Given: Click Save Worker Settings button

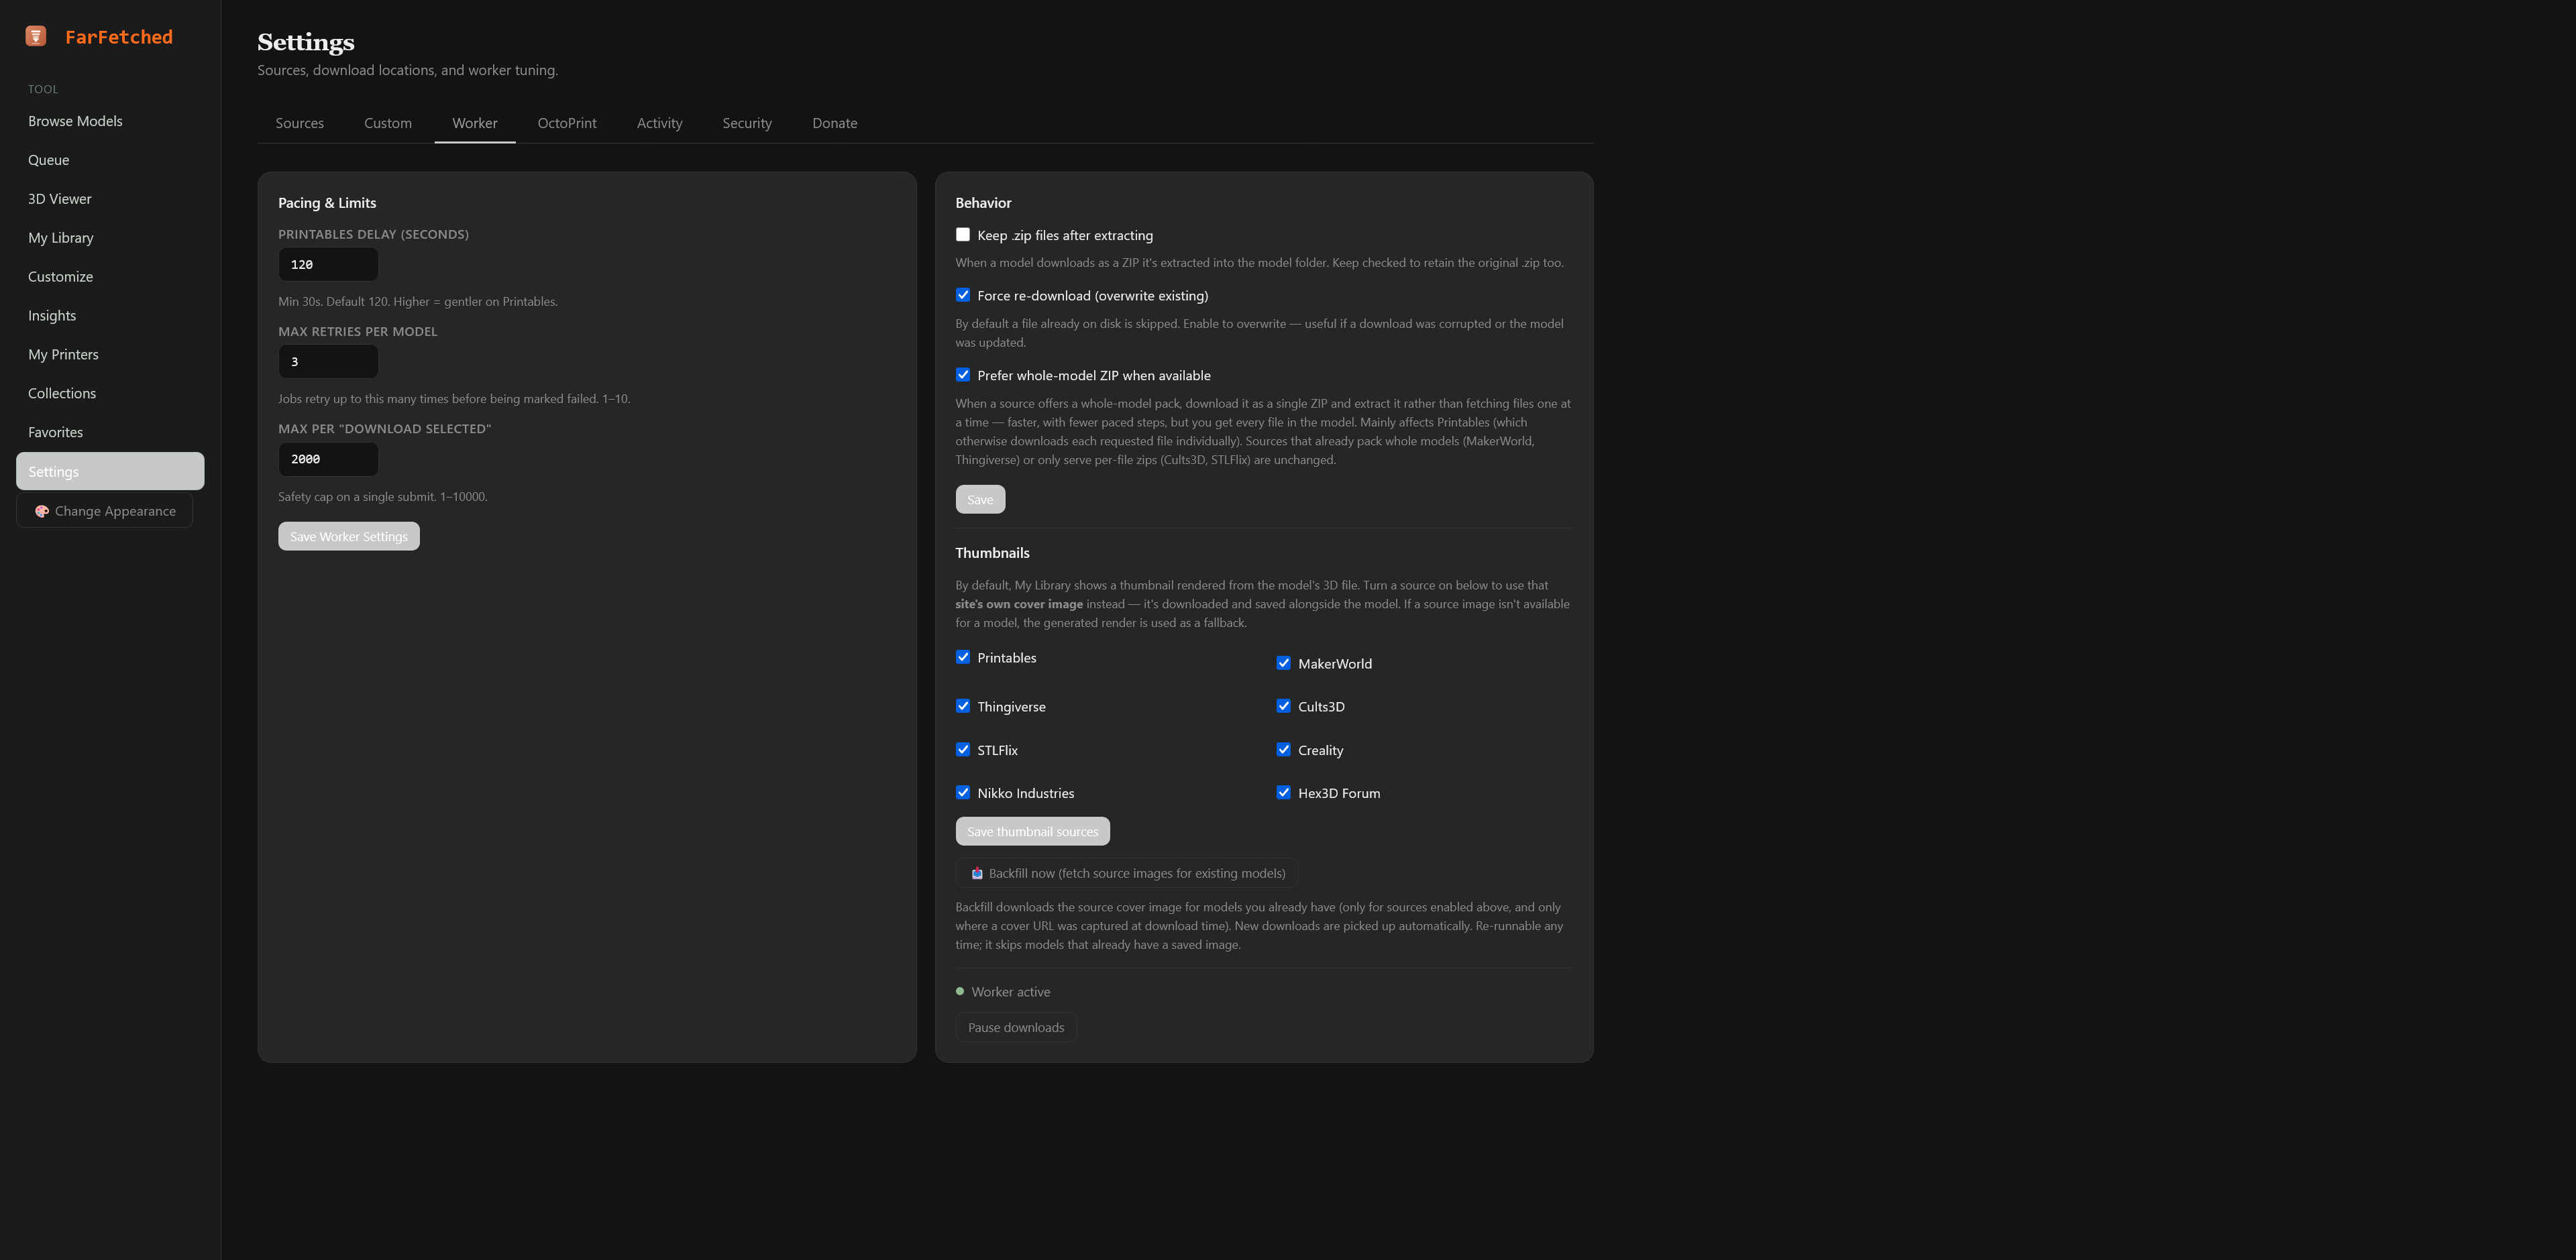Looking at the screenshot, I should coord(349,536).
